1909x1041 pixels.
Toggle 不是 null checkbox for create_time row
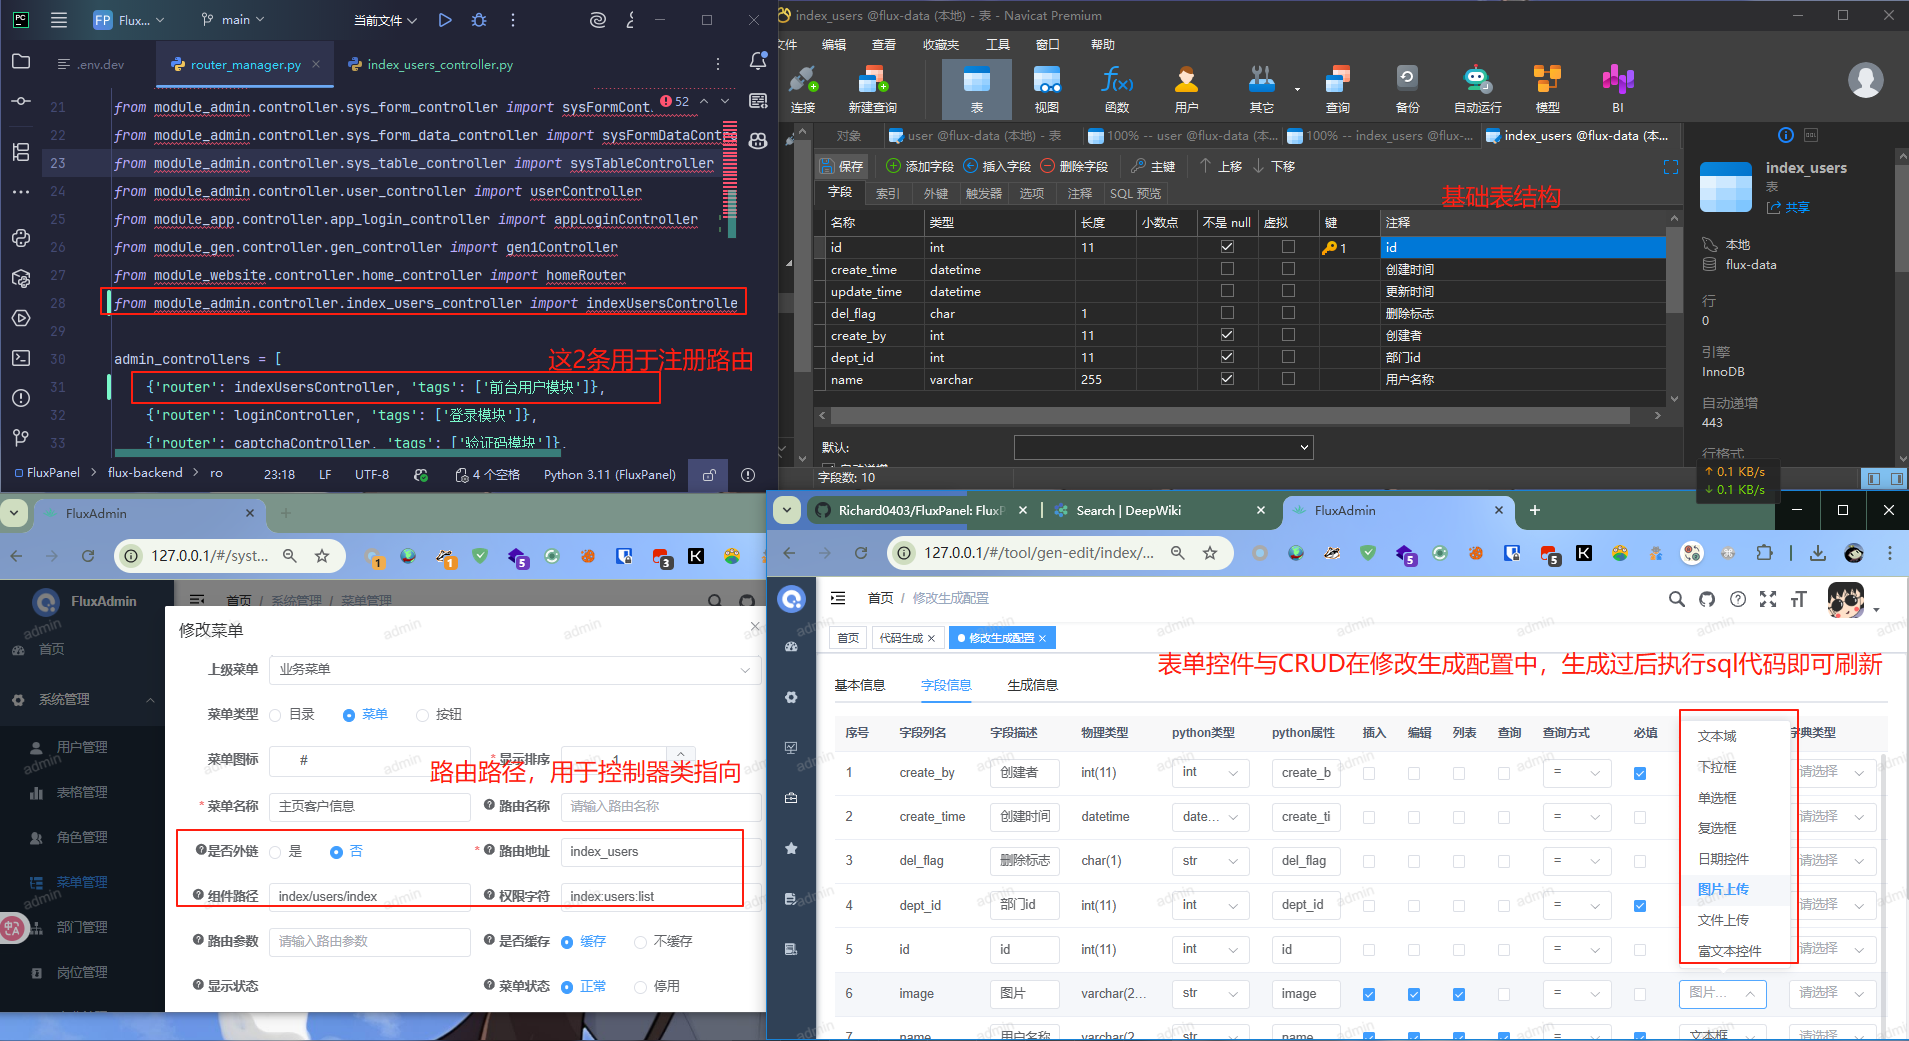(x=1227, y=269)
